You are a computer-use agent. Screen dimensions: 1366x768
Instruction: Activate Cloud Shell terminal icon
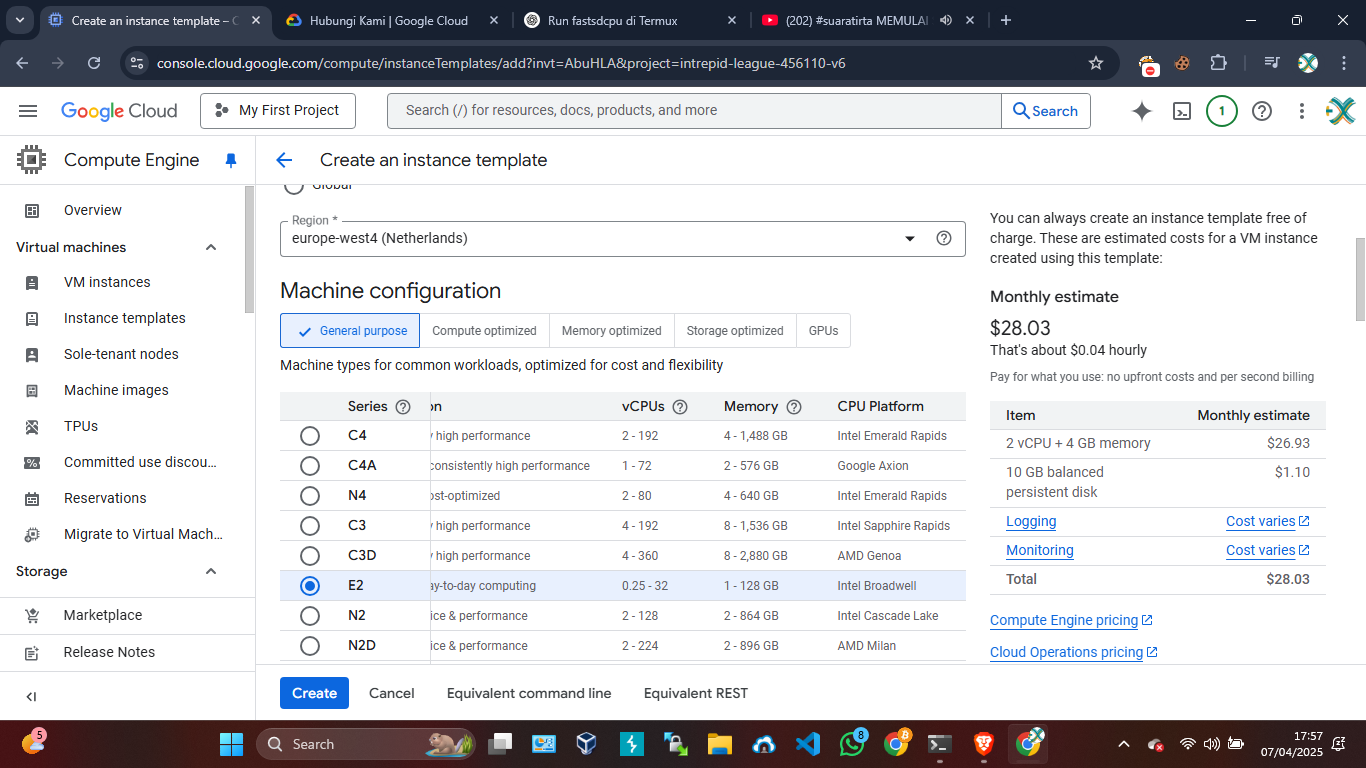click(x=1181, y=111)
